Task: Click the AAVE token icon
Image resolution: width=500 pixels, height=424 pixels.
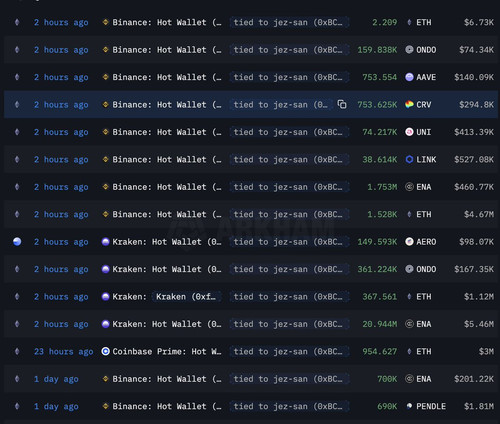Action: pyautogui.click(x=409, y=77)
